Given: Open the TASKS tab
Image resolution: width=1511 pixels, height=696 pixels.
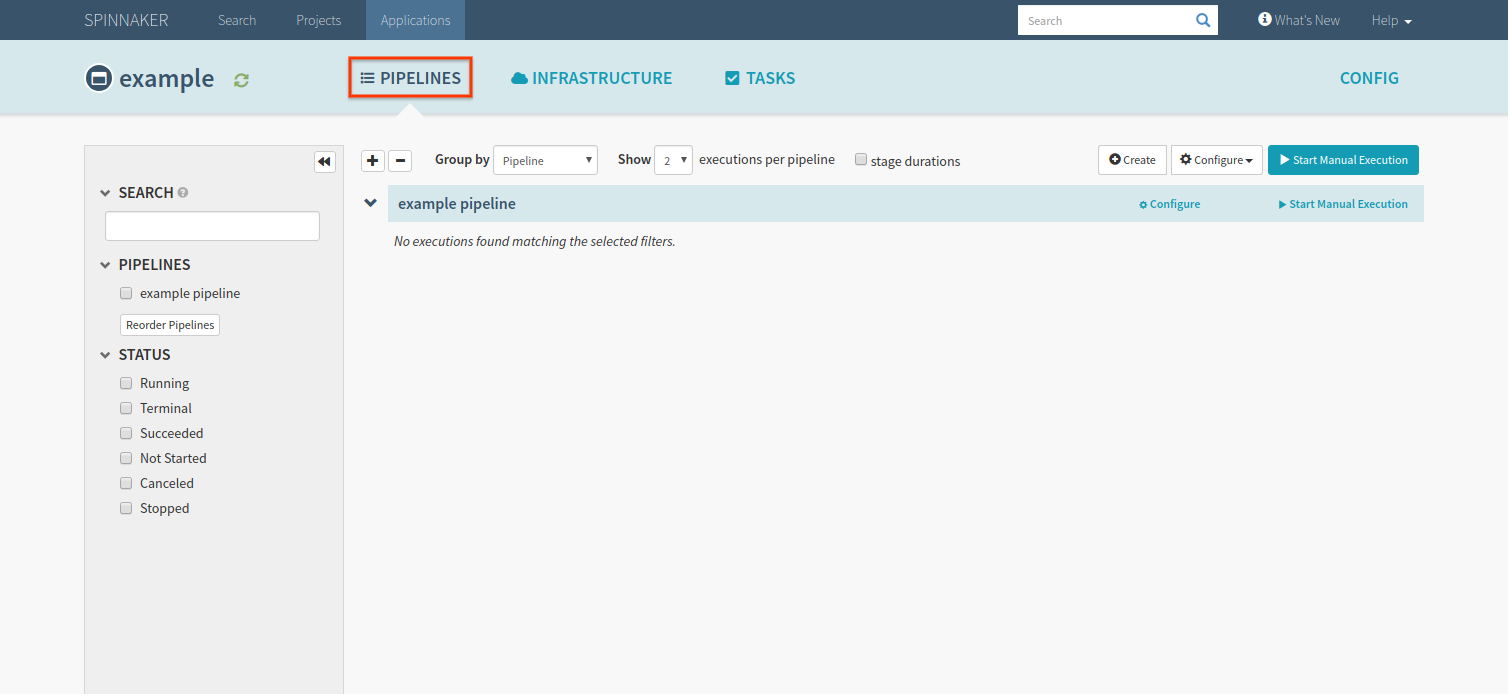Looking at the screenshot, I should 760,77.
